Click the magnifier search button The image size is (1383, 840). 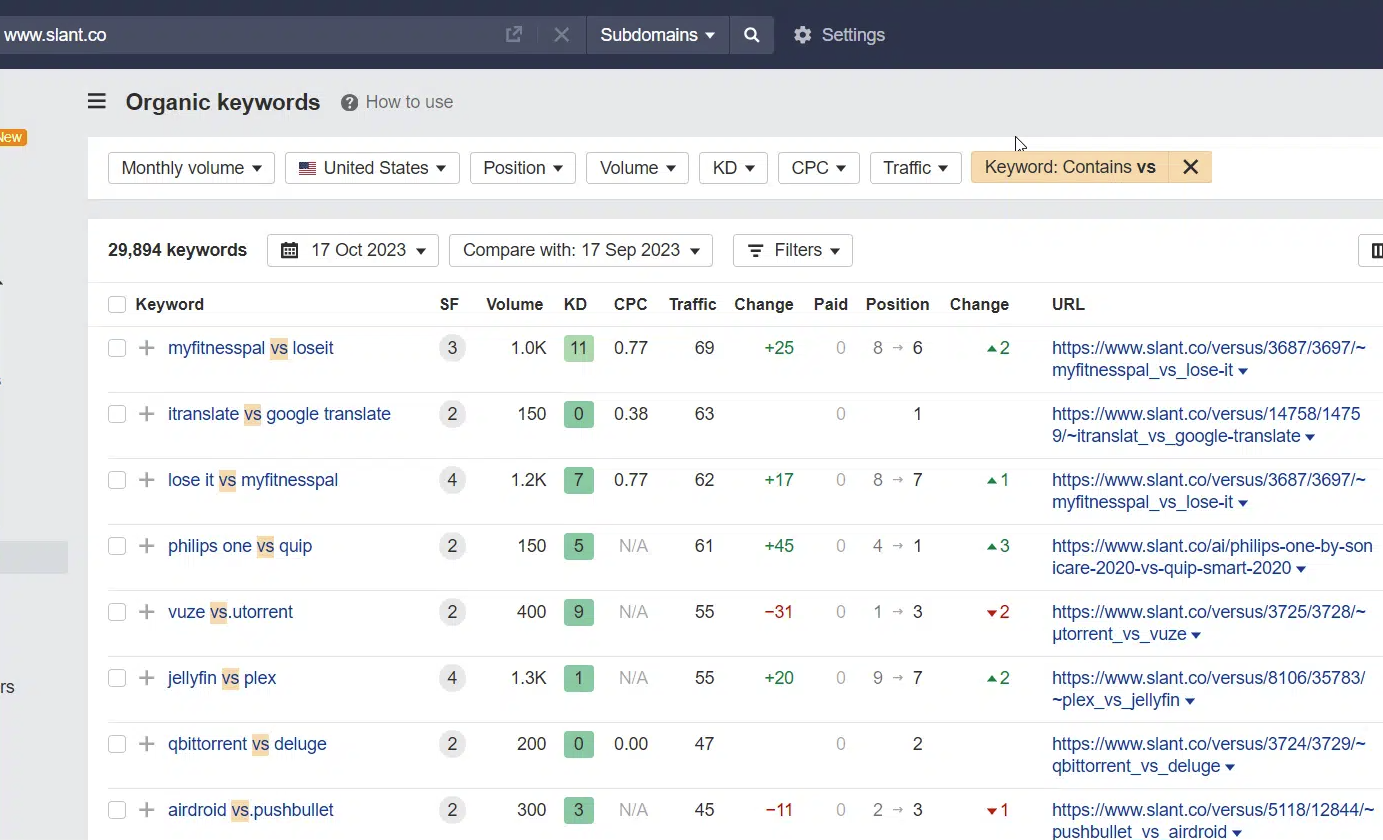(752, 35)
